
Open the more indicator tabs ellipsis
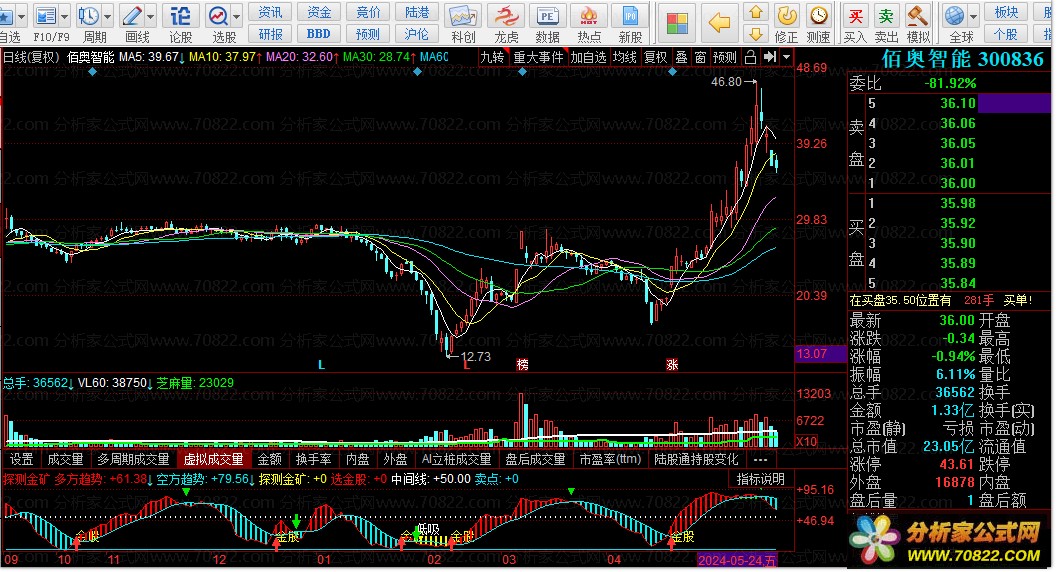(760, 459)
